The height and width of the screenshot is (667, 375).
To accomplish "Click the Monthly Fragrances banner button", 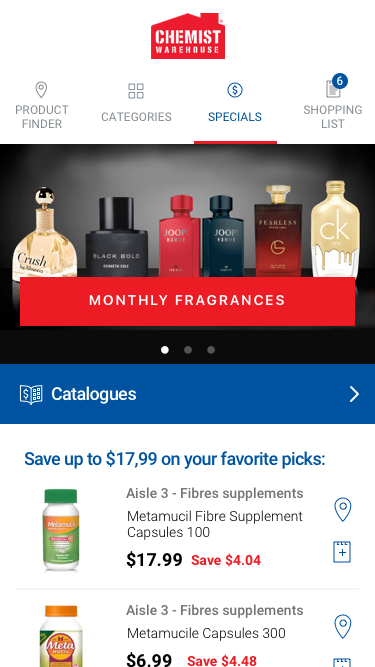I will pyautogui.click(x=188, y=301).
